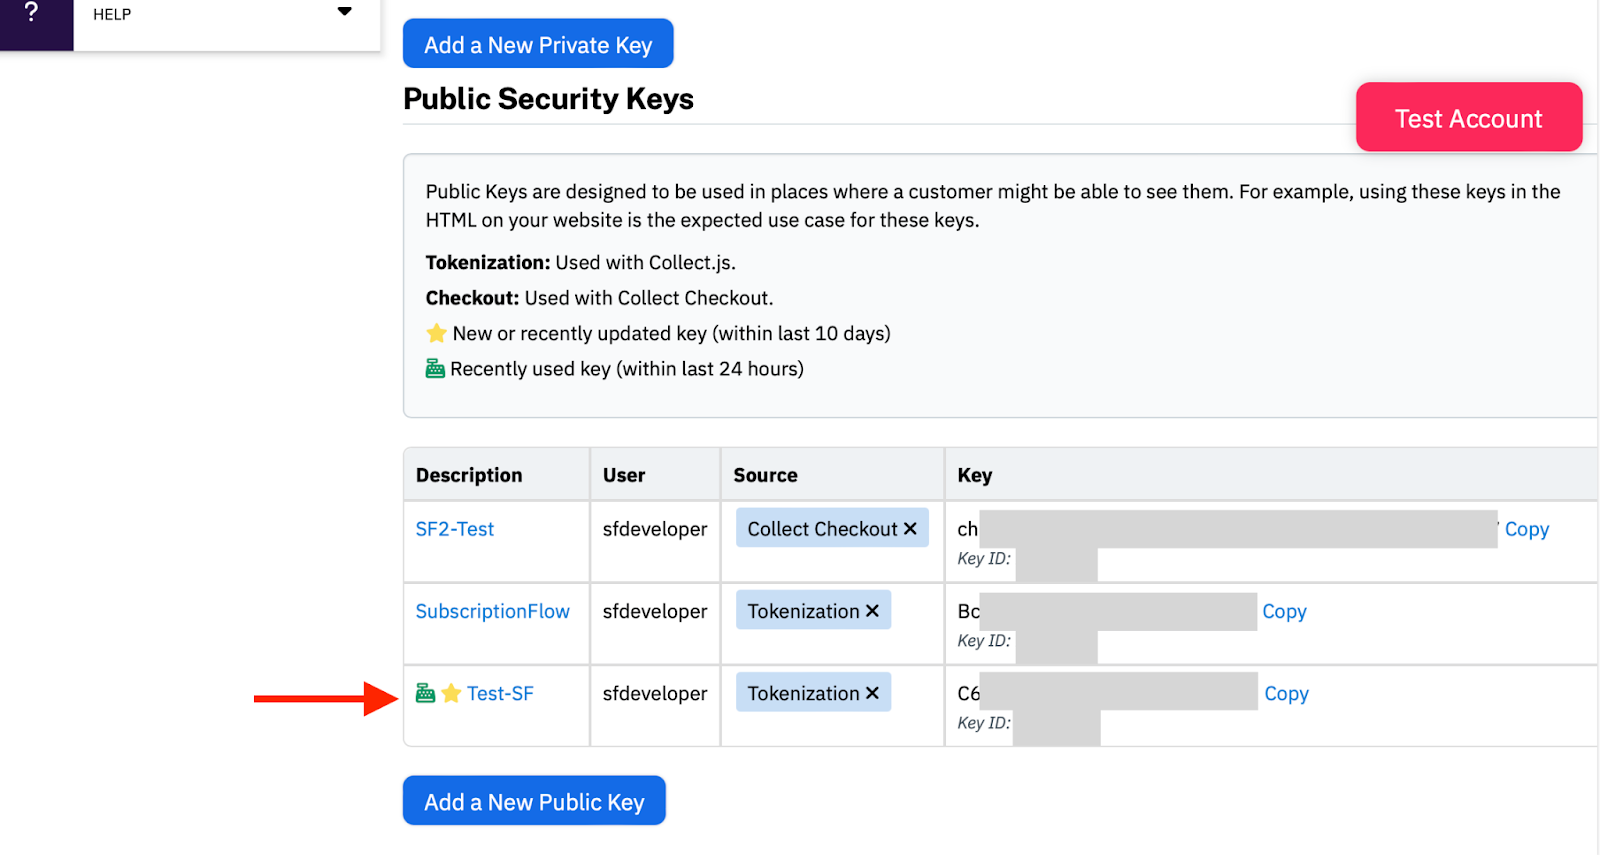
Task: Click the star icon in the legend
Action: 436,333
